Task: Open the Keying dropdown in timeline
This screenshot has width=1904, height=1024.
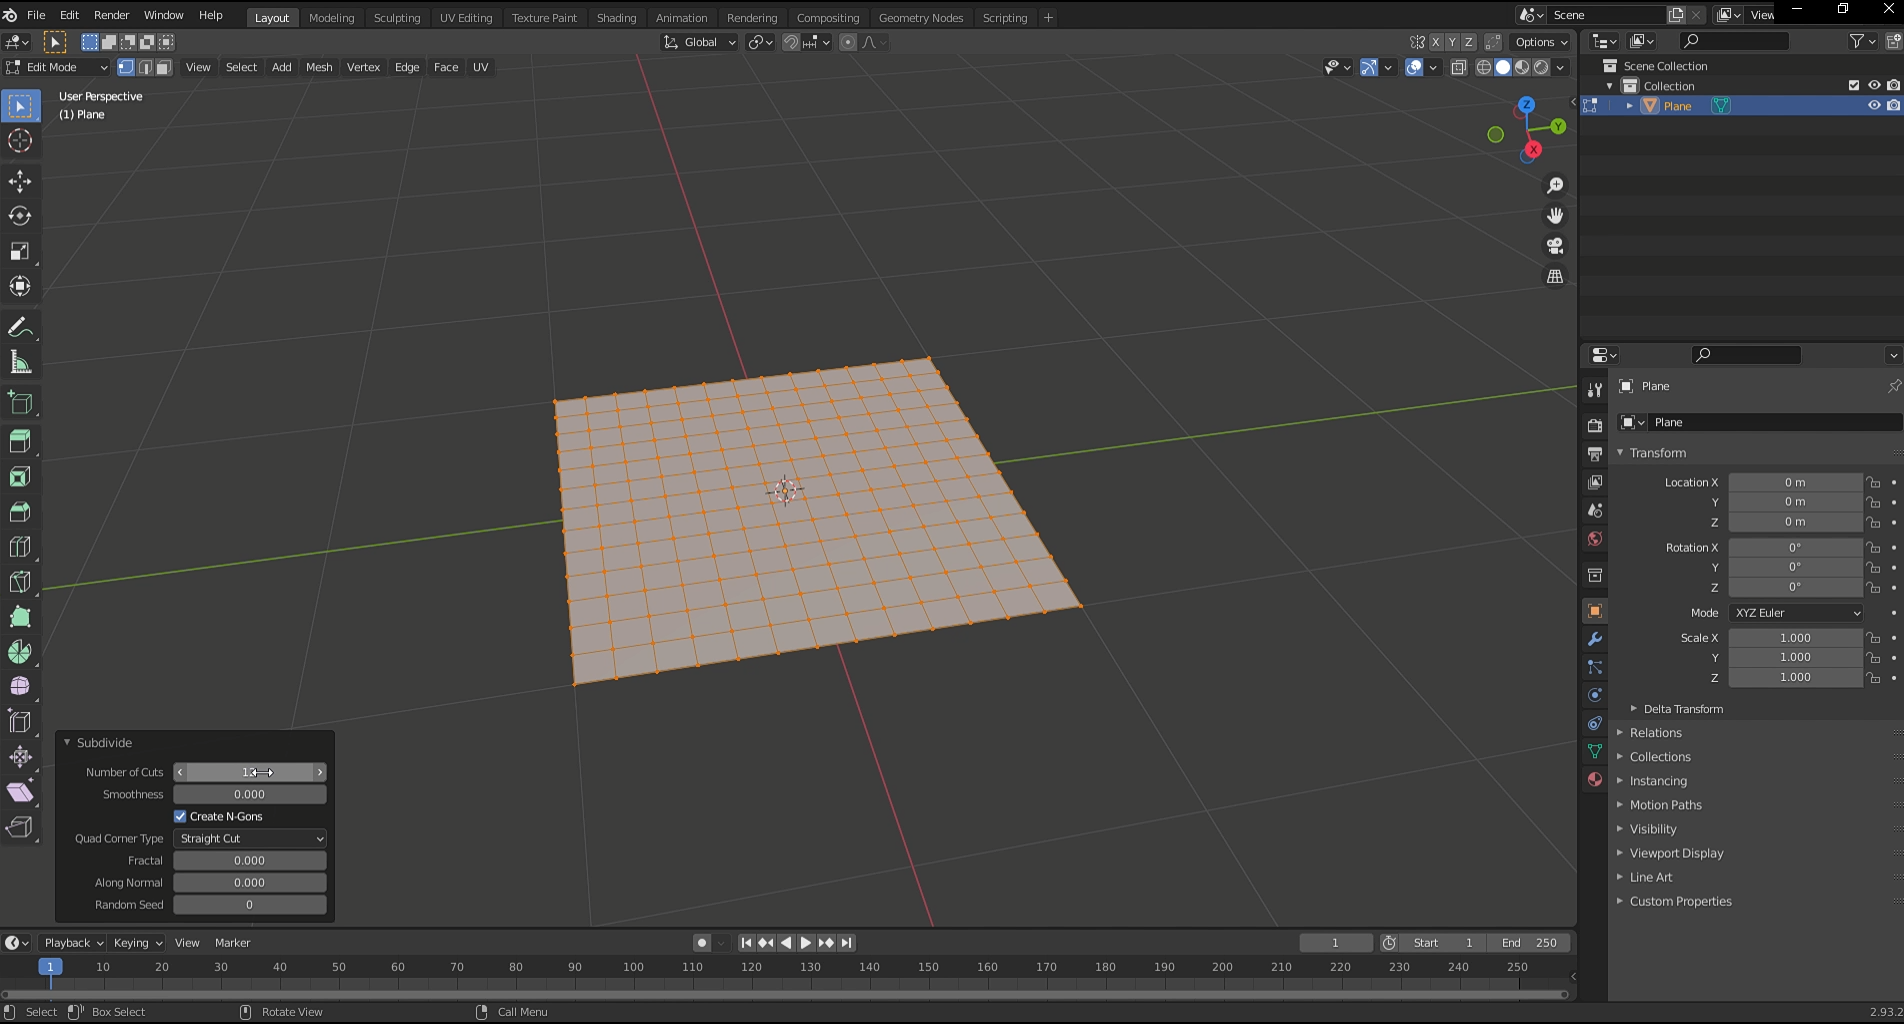Action: (138, 943)
